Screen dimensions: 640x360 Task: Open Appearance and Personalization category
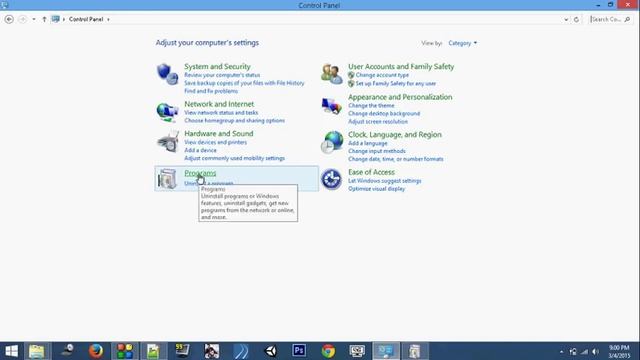tap(400, 97)
